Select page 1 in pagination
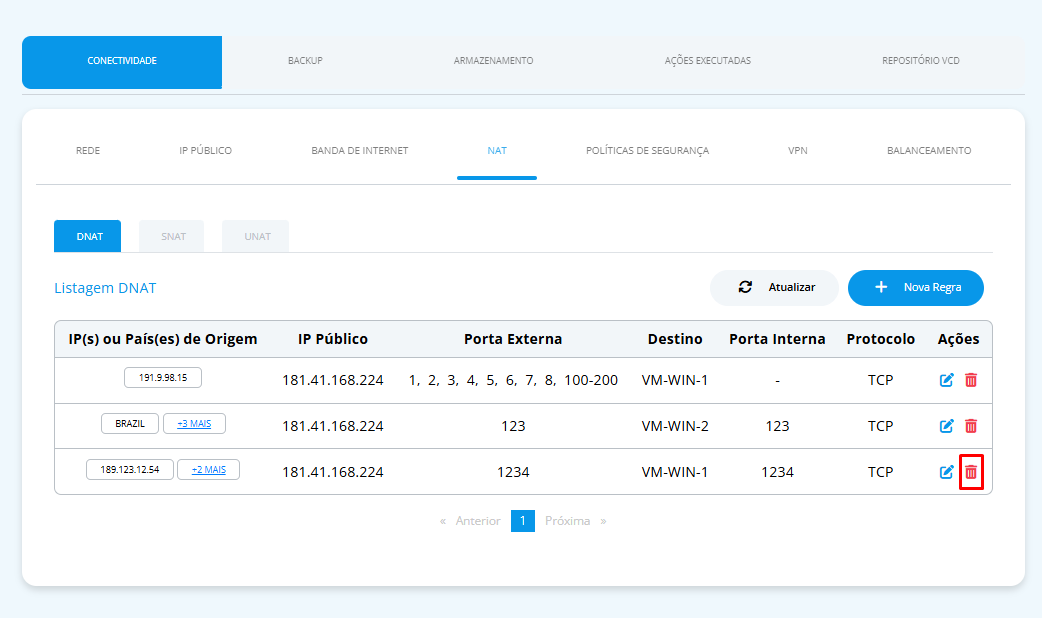 click(x=523, y=521)
